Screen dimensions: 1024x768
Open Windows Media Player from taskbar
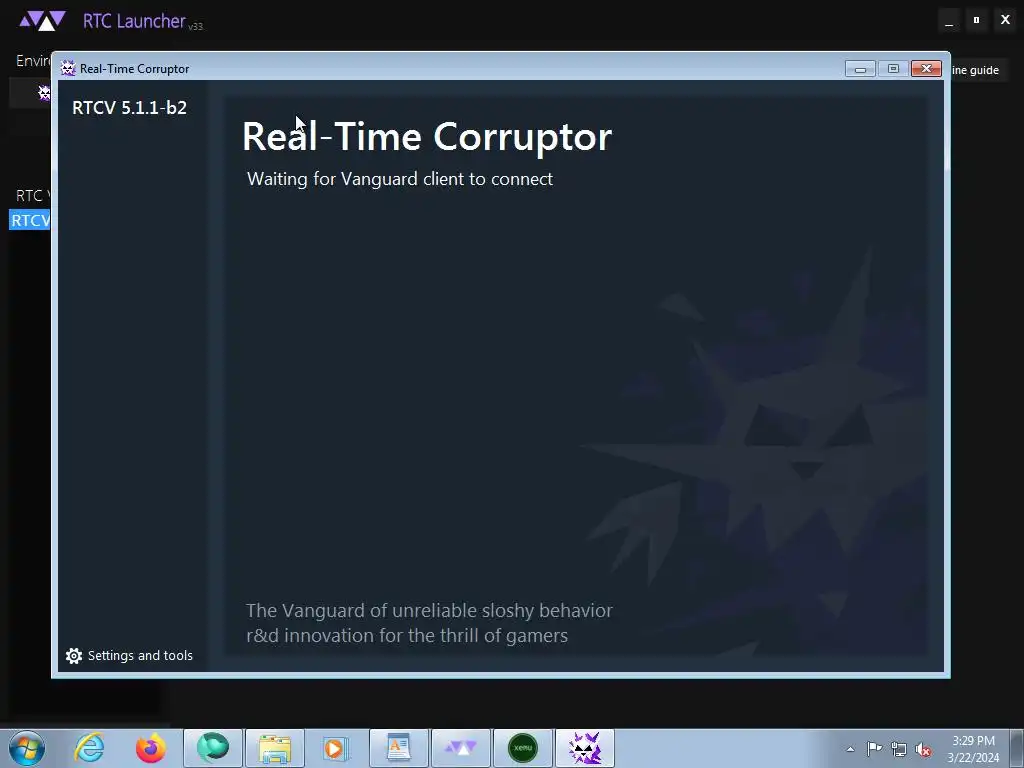tap(336, 748)
